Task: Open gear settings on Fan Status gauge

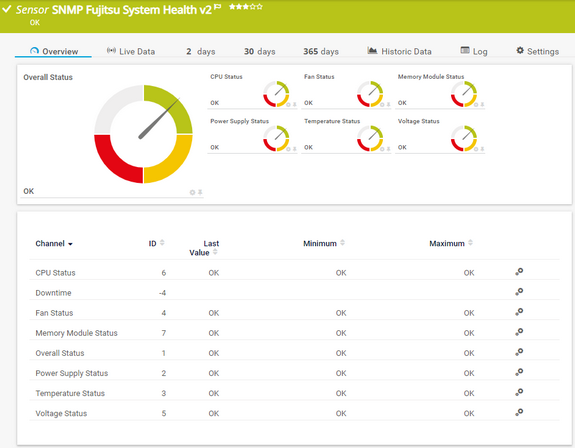Action: tap(382, 104)
